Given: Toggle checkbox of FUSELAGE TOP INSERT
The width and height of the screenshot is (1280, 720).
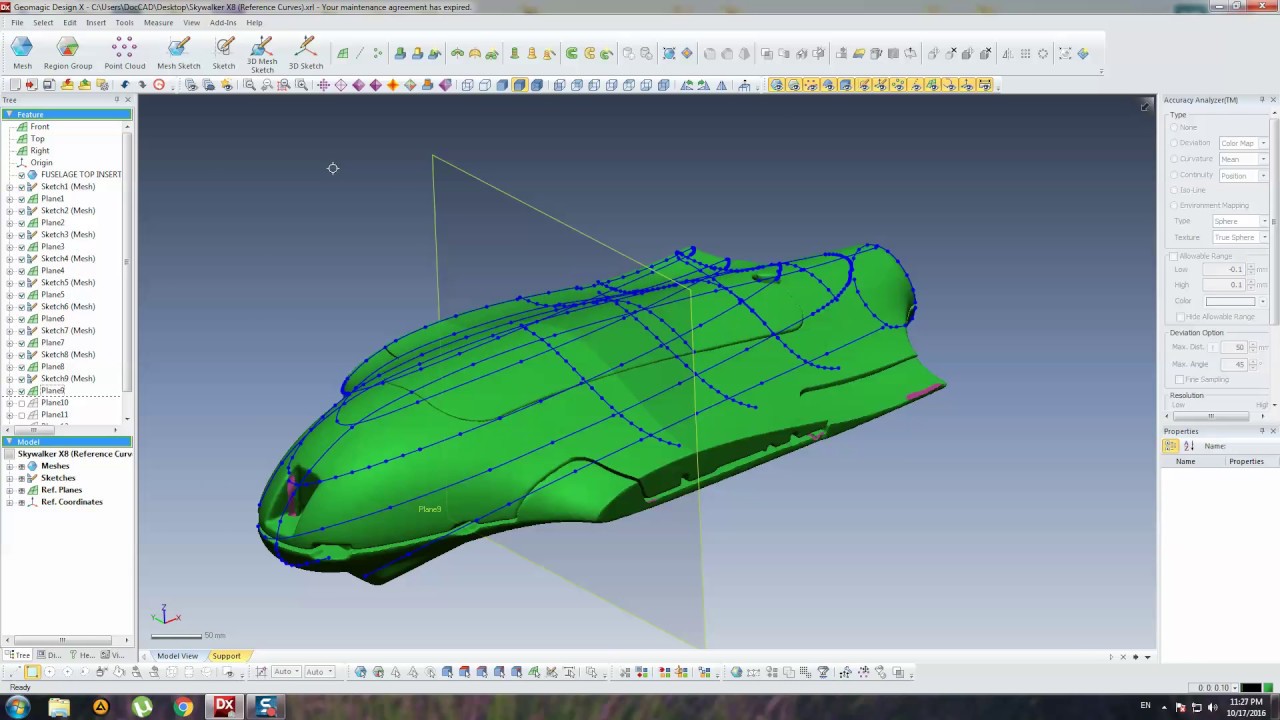Looking at the screenshot, I should 22,175.
